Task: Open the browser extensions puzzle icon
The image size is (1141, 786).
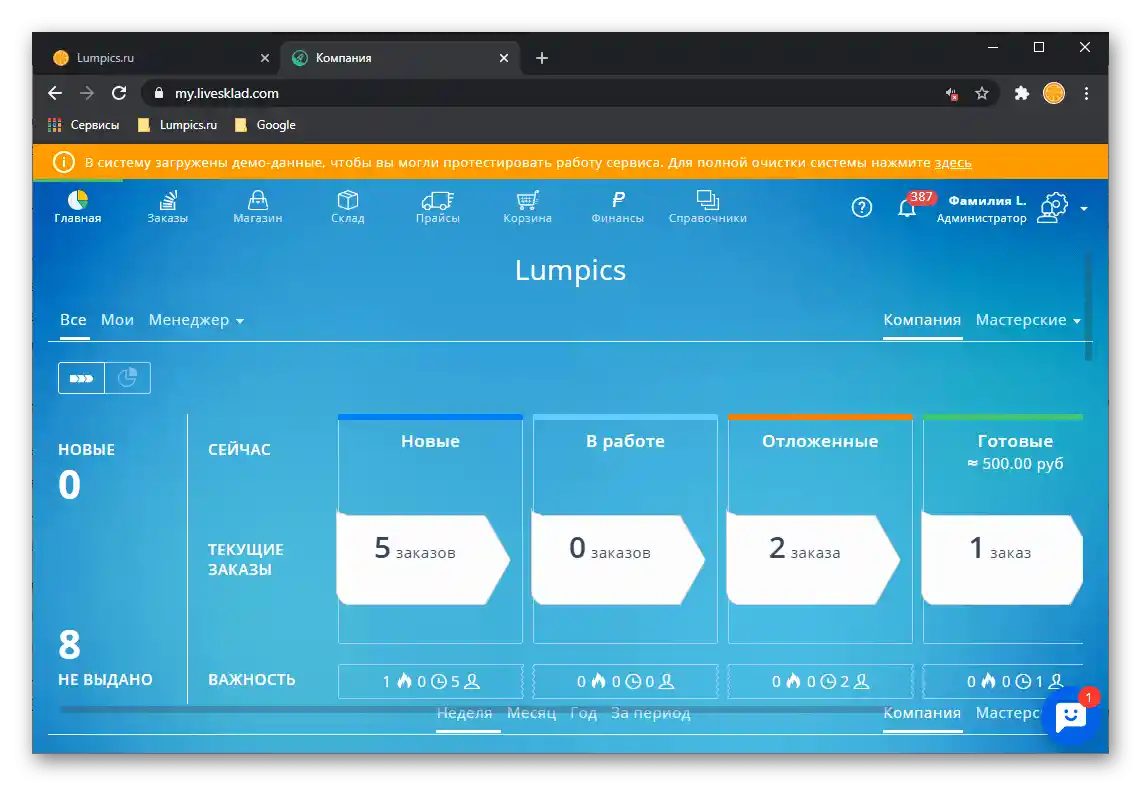Action: [x=1022, y=93]
